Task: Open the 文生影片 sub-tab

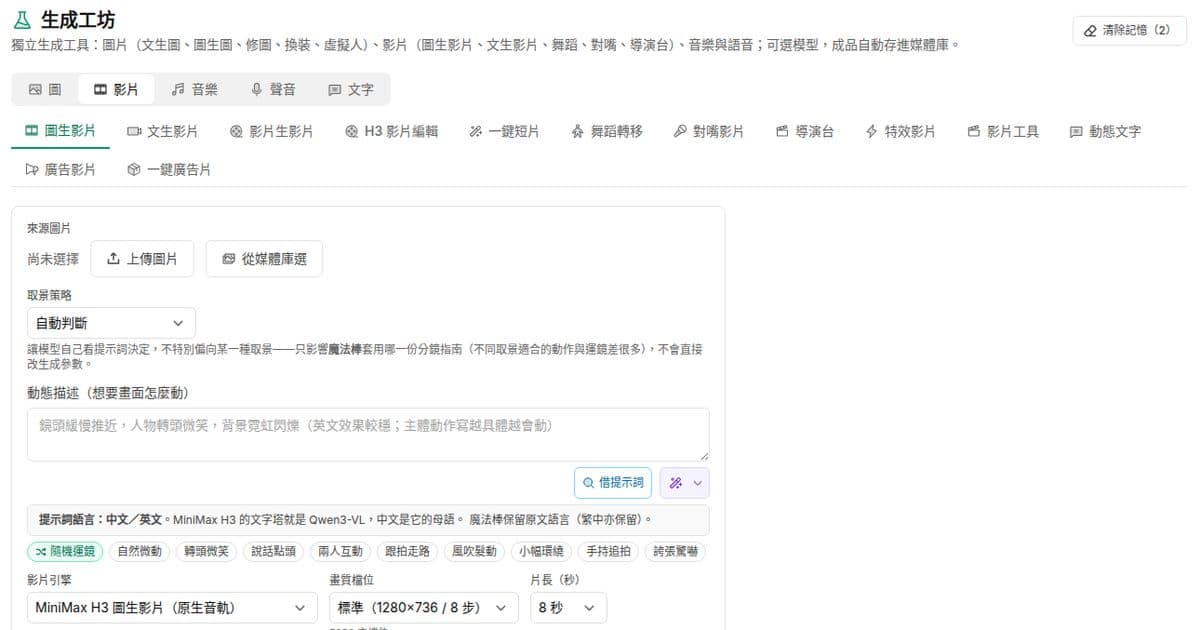Action: [162, 131]
